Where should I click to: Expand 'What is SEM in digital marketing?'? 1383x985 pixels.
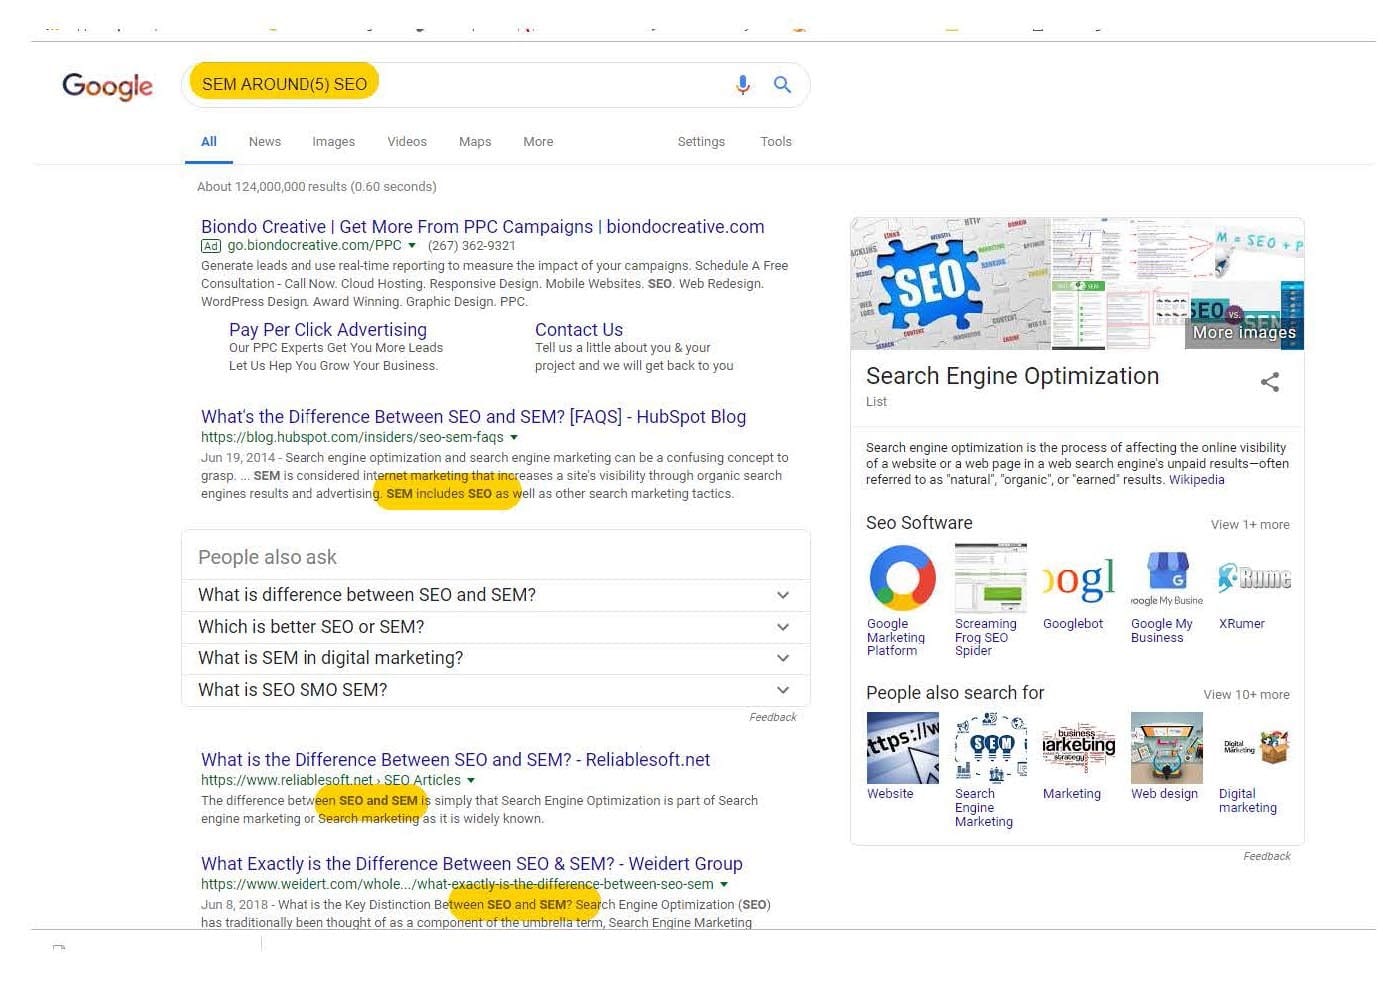(x=496, y=658)
